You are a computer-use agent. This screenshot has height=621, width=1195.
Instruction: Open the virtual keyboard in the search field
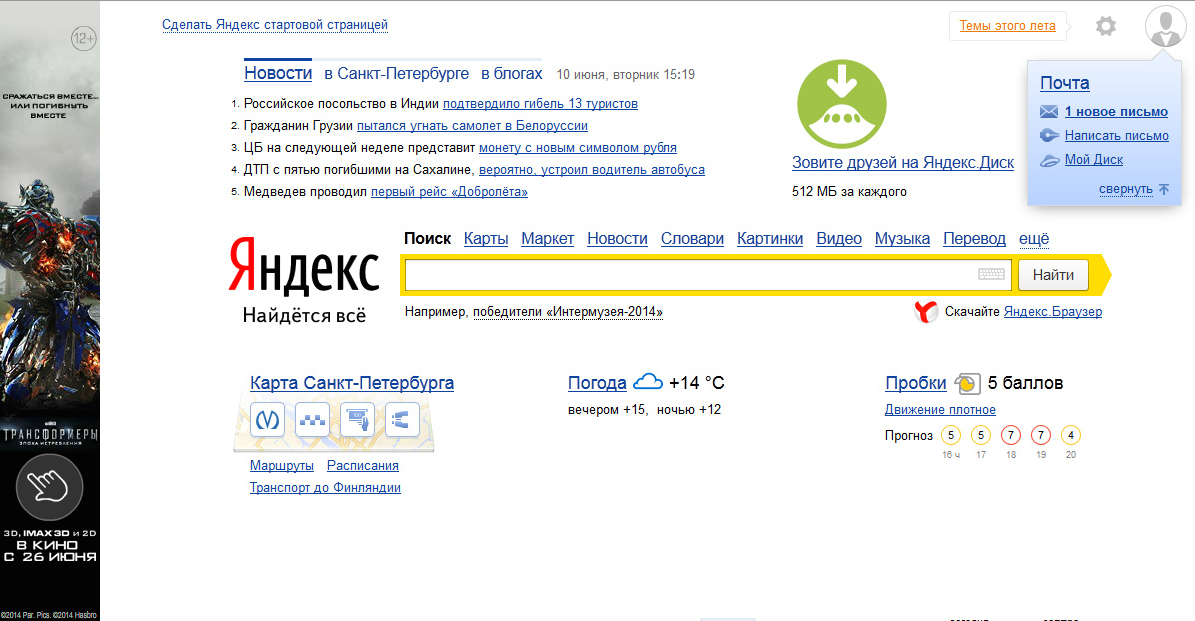(x=990, y=275)
